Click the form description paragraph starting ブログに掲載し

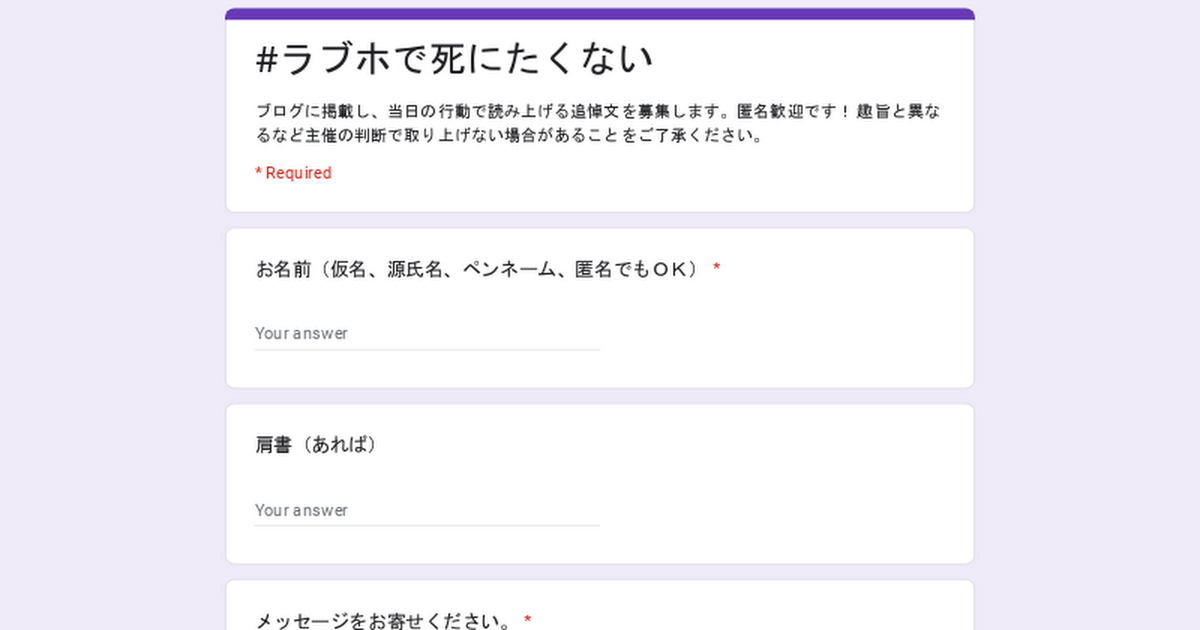pyautogui.click(x=598, y=123)
